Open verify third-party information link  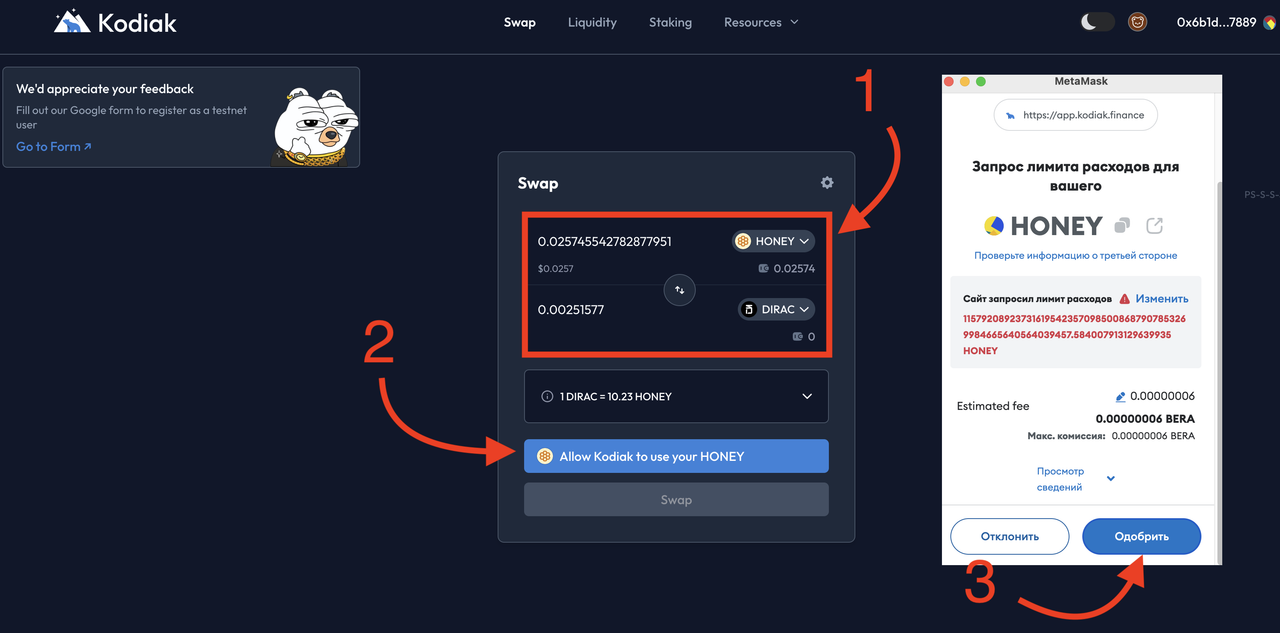1076,256
